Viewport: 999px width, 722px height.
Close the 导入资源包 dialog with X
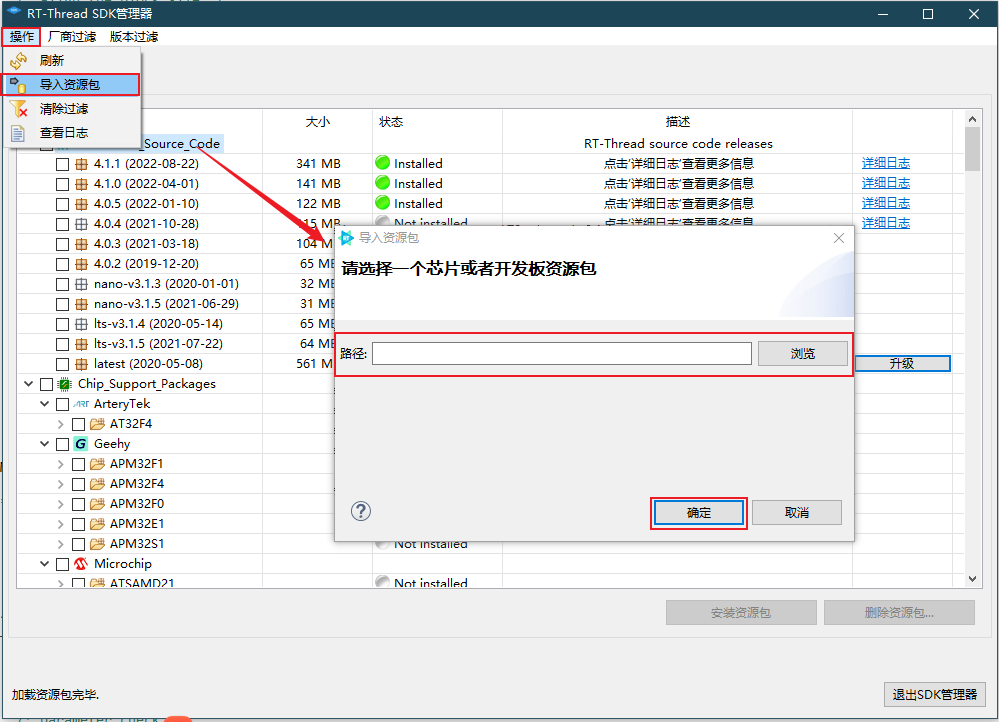(839, 238)
